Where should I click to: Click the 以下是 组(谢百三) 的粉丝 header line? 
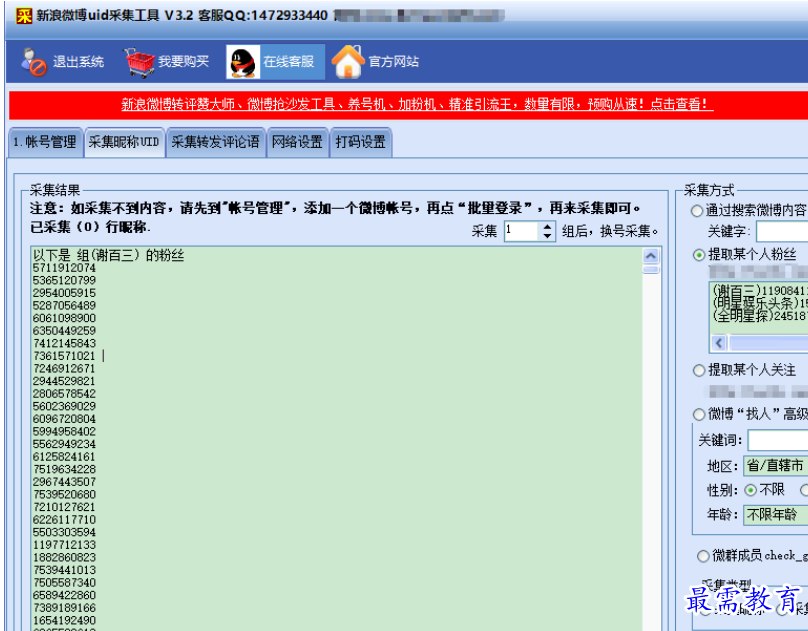108,255
